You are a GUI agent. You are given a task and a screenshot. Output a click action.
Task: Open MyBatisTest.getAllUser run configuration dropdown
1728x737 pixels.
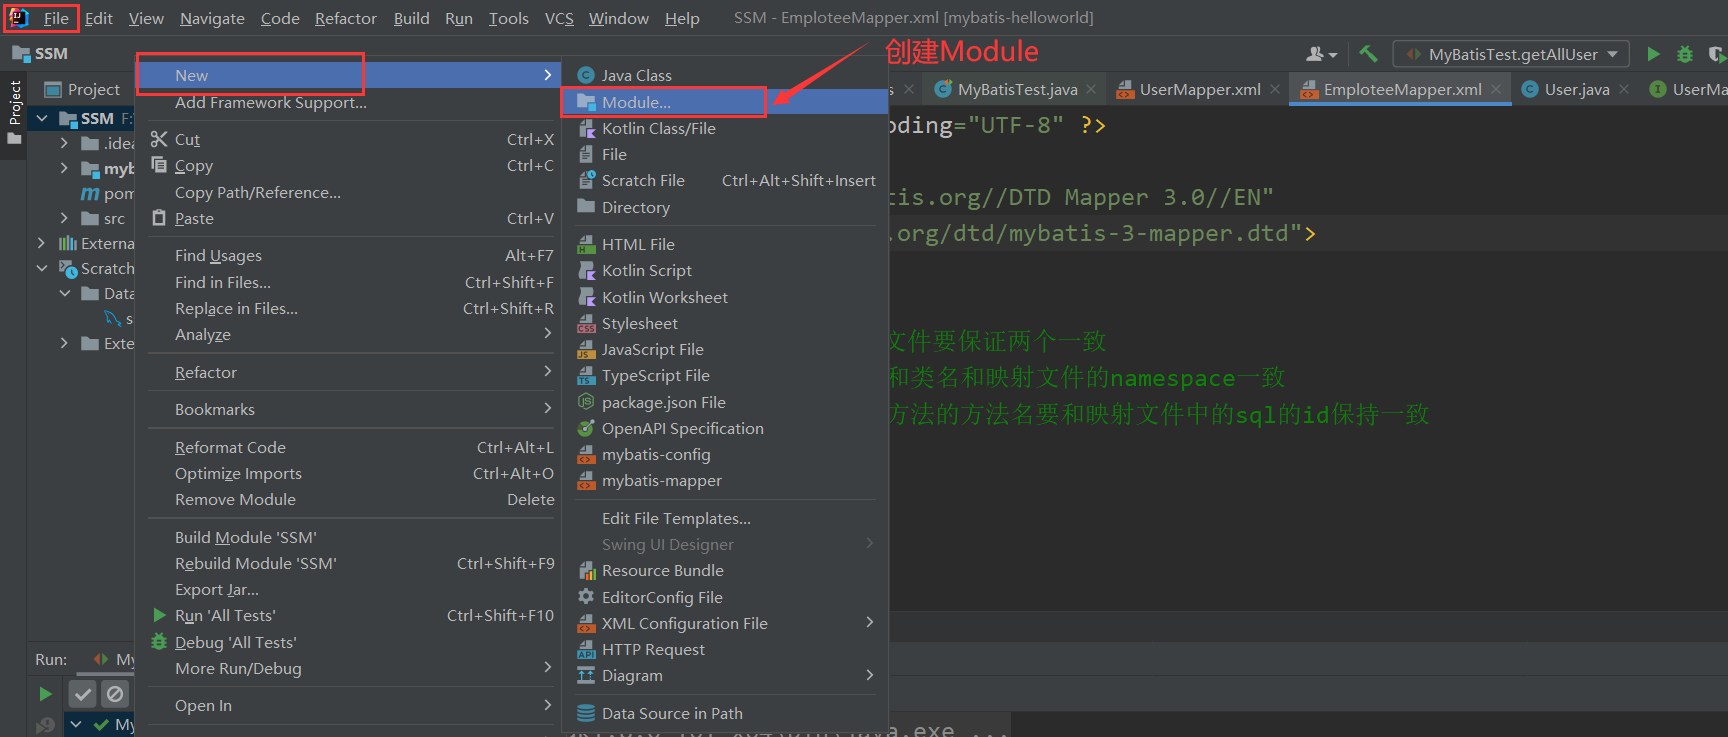1511,54
